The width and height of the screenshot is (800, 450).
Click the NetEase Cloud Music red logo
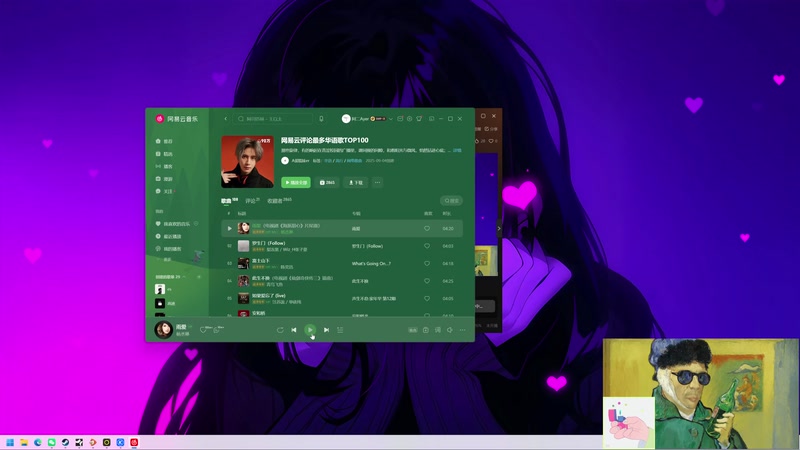[160, 118]
